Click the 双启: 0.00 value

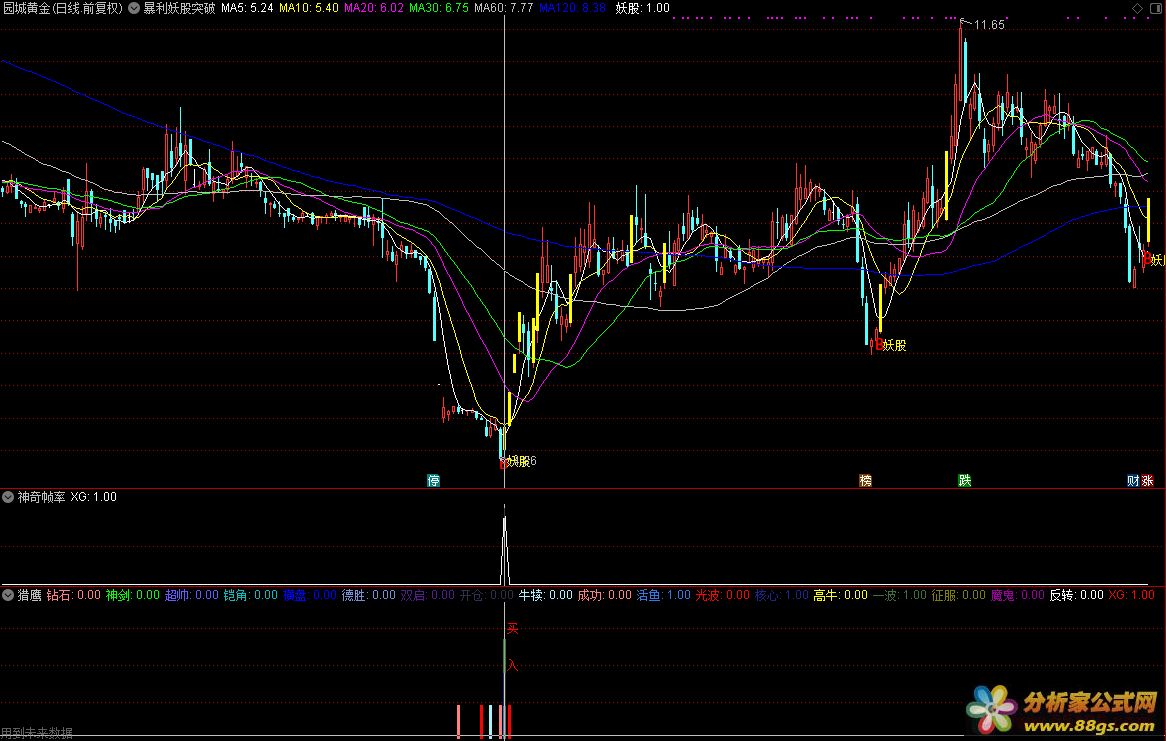click(x=428, y=594)
